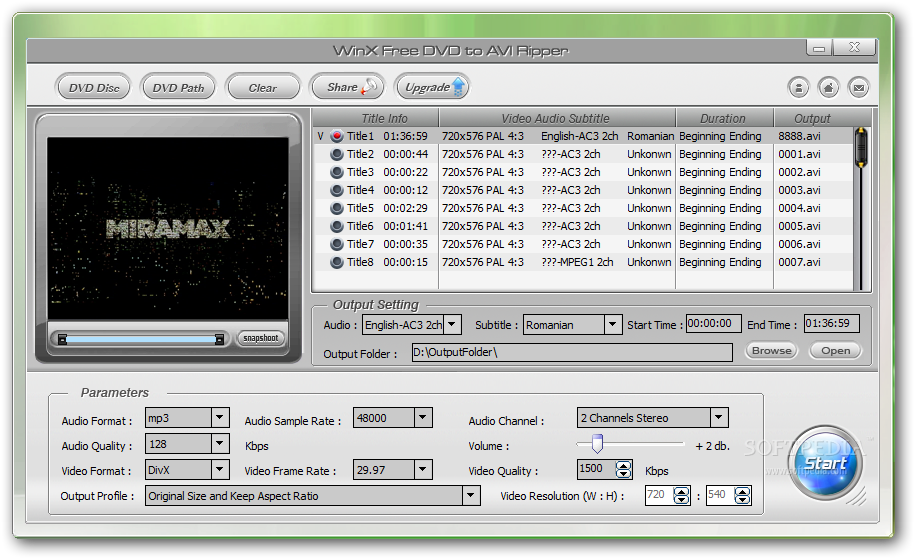Select the Title4 radio button
The height and width of the screenshot is (559, 915).
pyautogui.click(x=337, y=190)
